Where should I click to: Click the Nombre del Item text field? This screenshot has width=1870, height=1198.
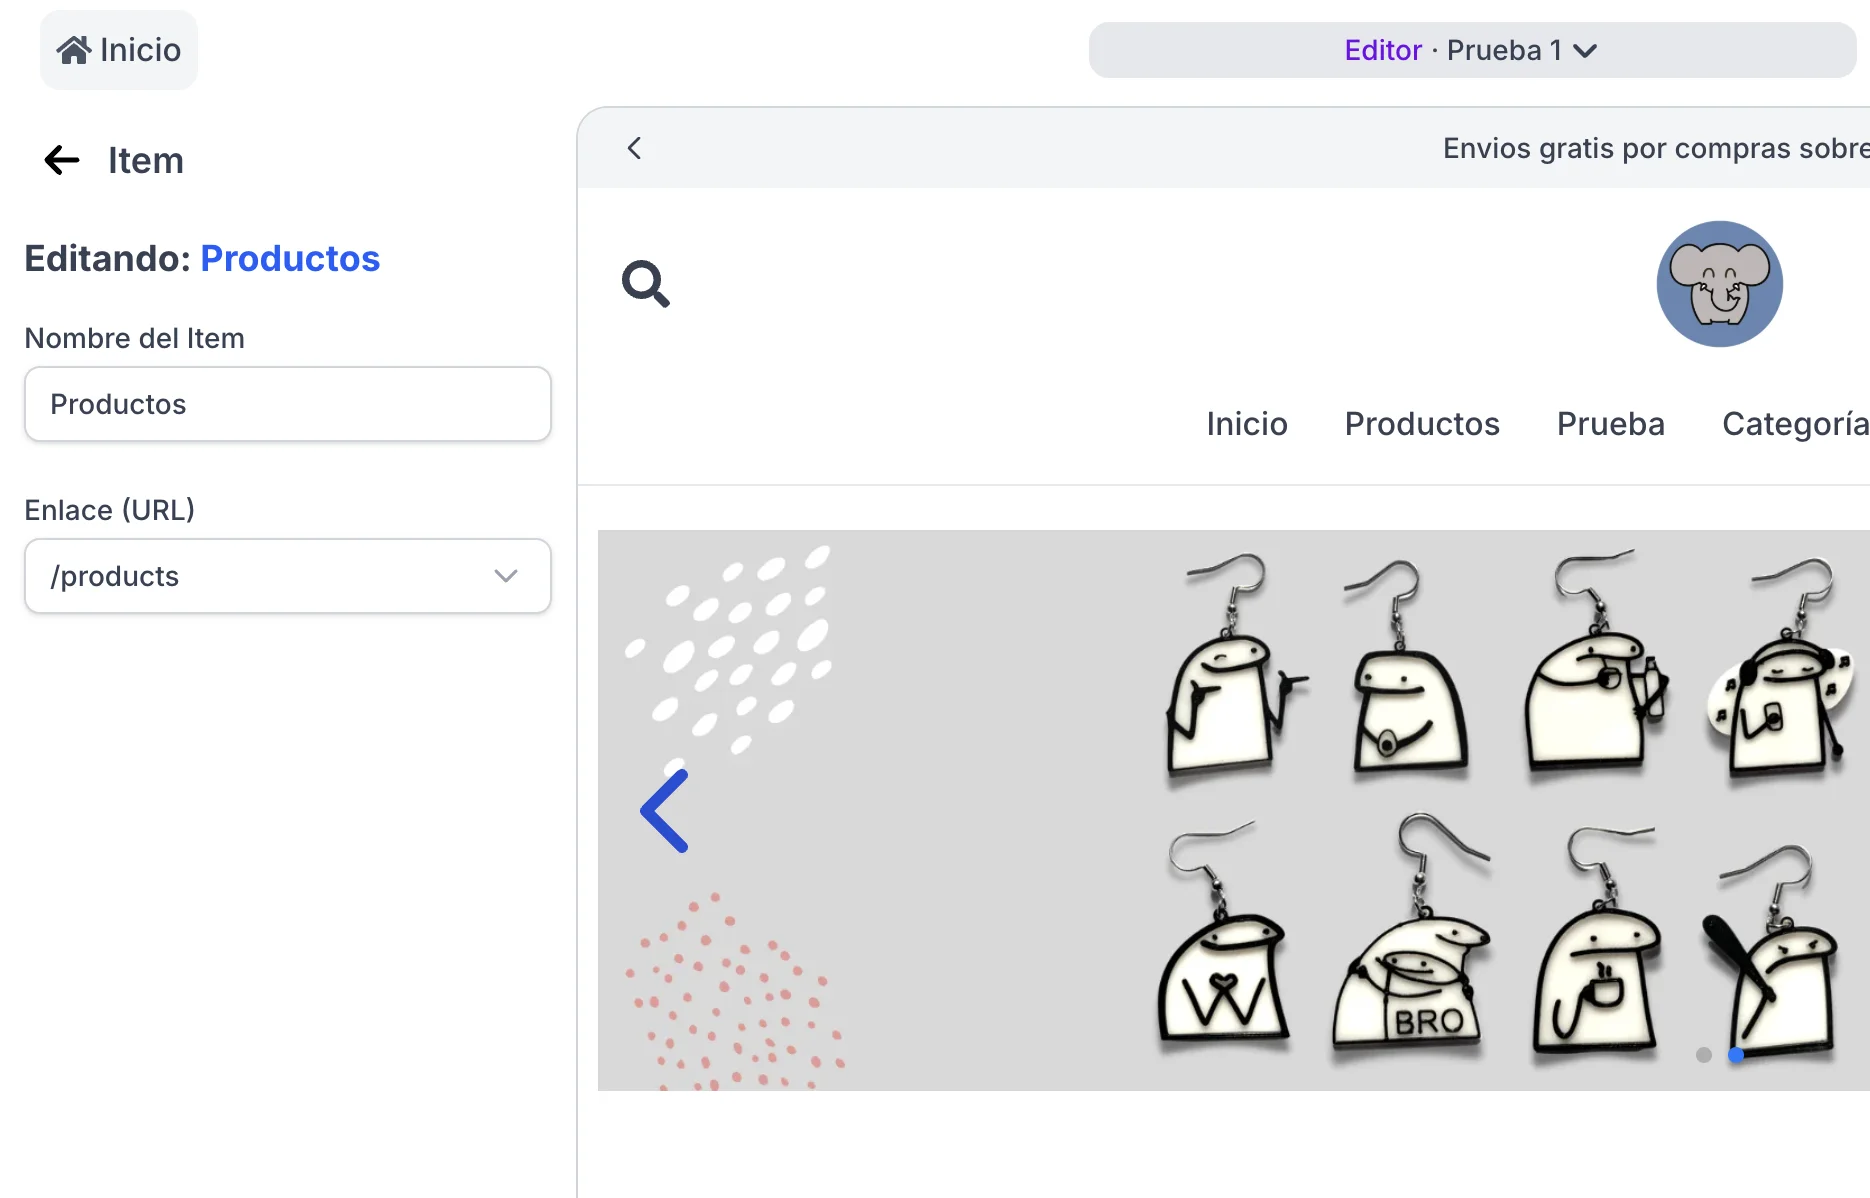288,404
